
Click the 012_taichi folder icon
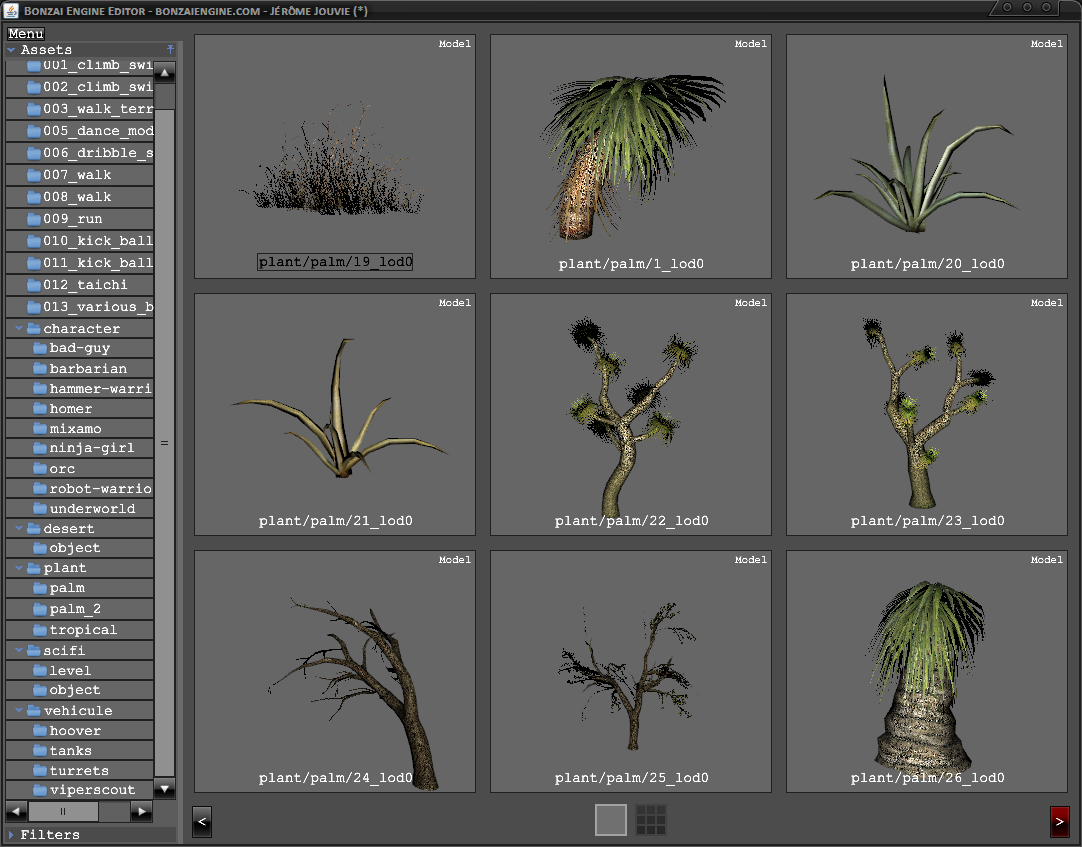[x=33, y=285]
